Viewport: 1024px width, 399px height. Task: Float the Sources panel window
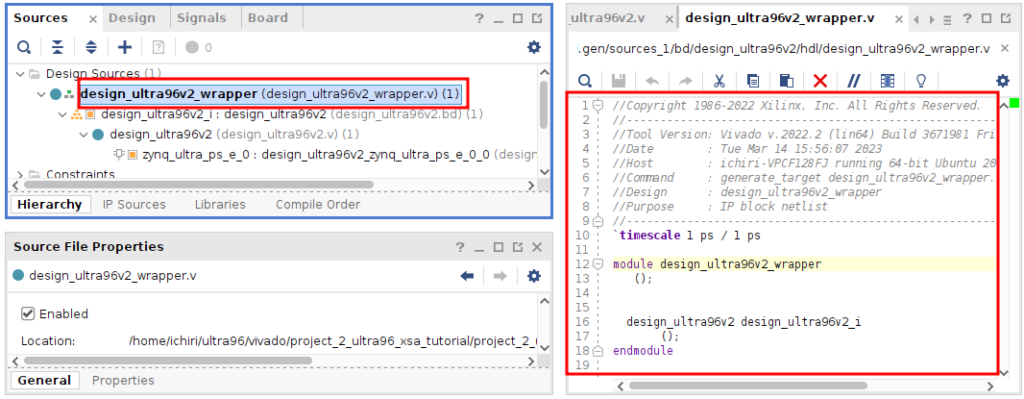(x=537, y=18)
